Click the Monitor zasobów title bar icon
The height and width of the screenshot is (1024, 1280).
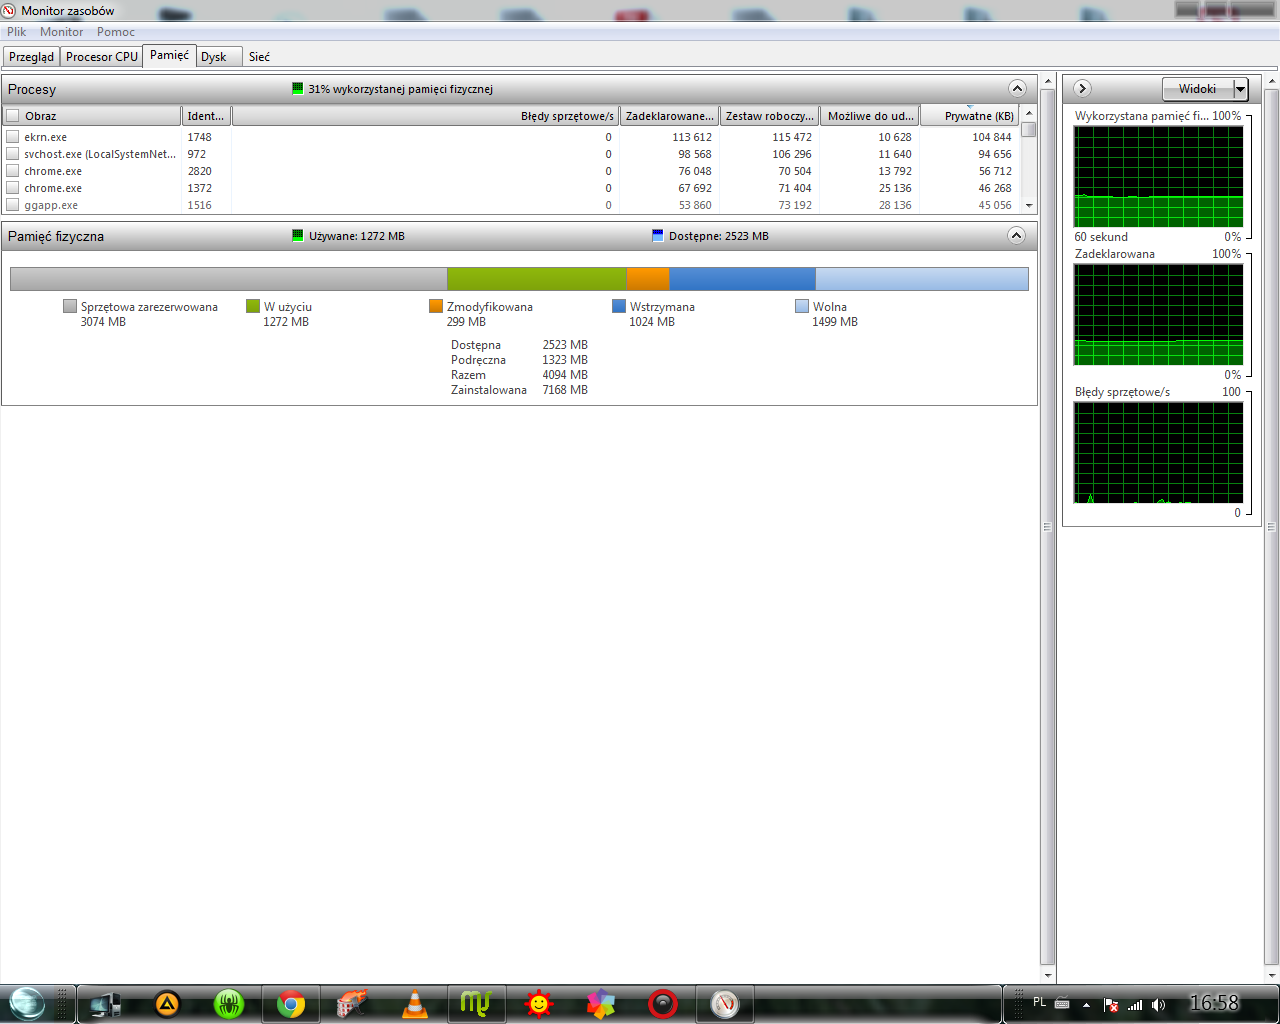click(x=10, y=10)
